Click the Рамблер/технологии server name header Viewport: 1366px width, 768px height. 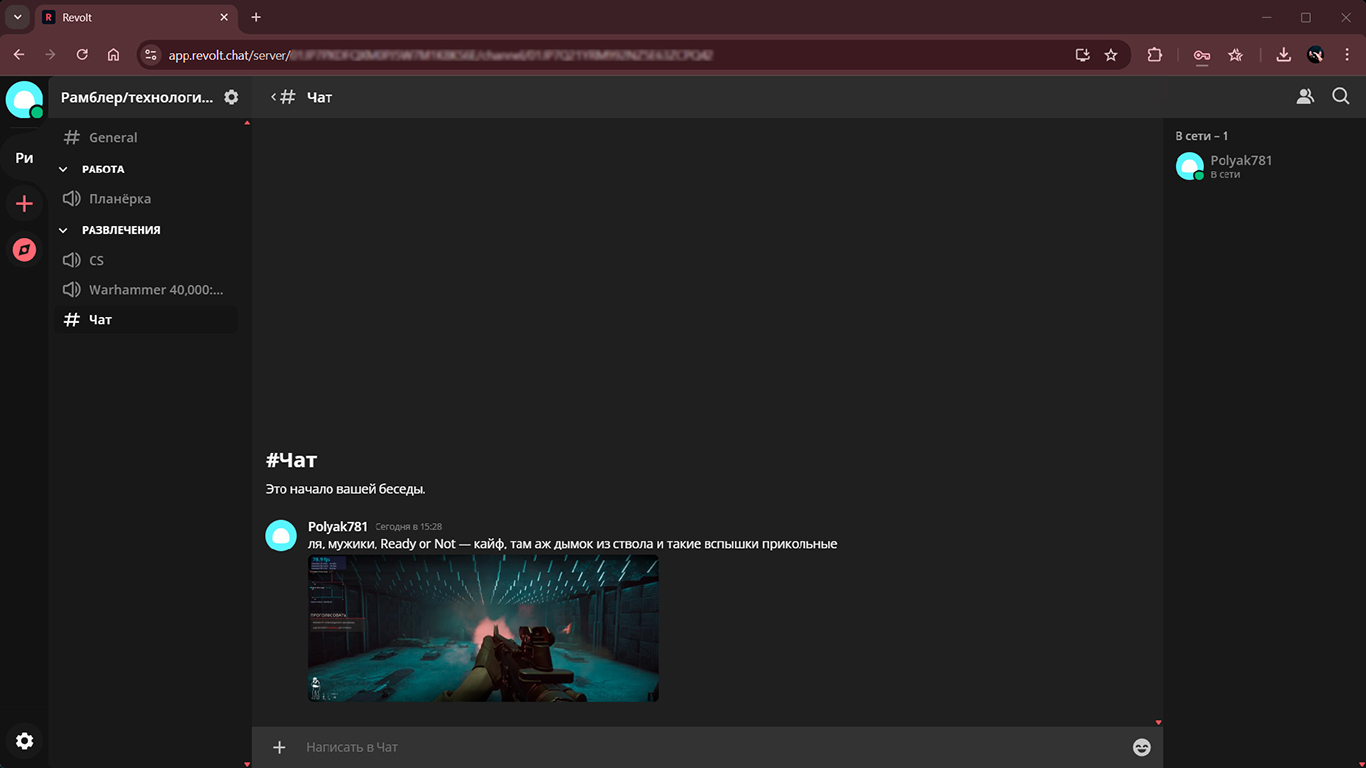tap(137, 97)
